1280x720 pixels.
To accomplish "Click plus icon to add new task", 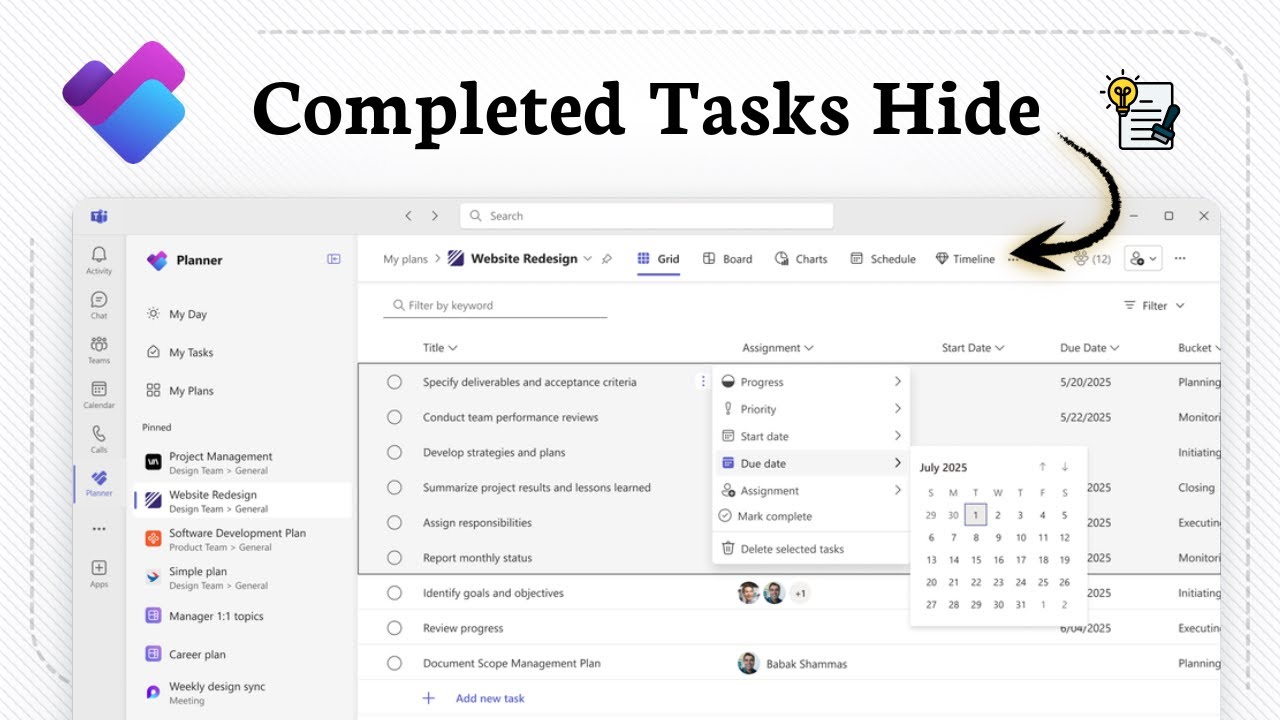I will pyautogui.click(x=429, y=698).
